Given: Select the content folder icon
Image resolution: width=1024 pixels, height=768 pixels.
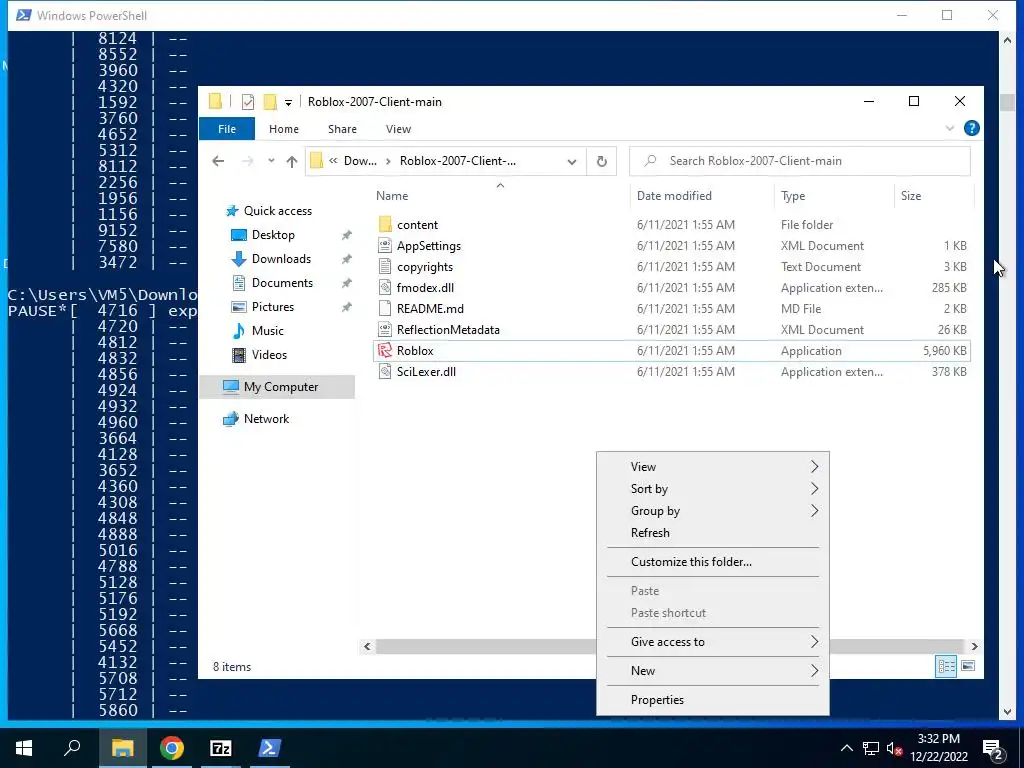Looking at the screenshot, I should coord(385,225).
